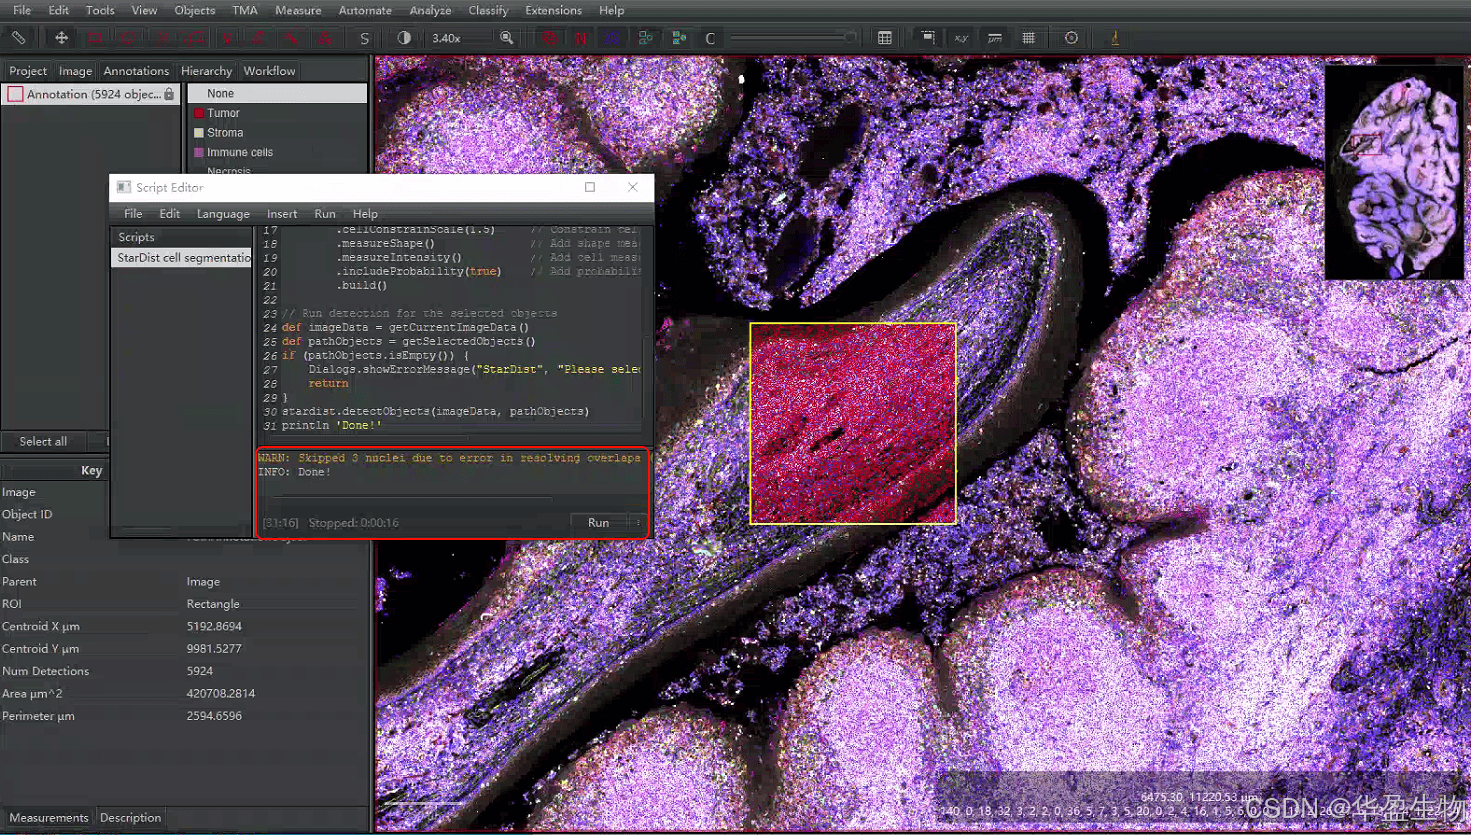1471x835 pixels.
Task: Open Script Editor's File menu
Action: click(x=133, y=214)
